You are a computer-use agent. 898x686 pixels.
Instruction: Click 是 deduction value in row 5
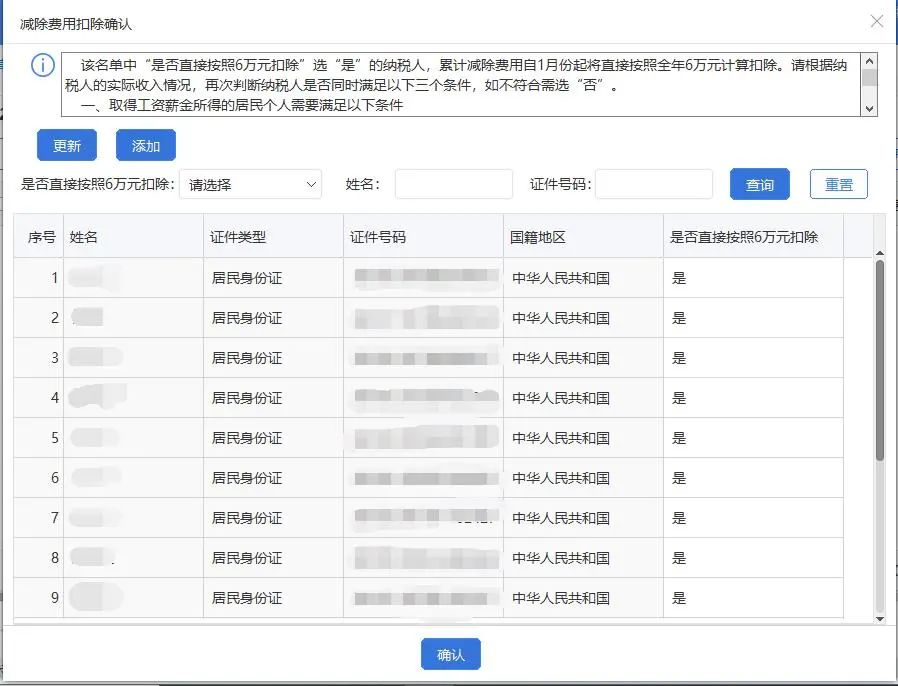[679, 438]
